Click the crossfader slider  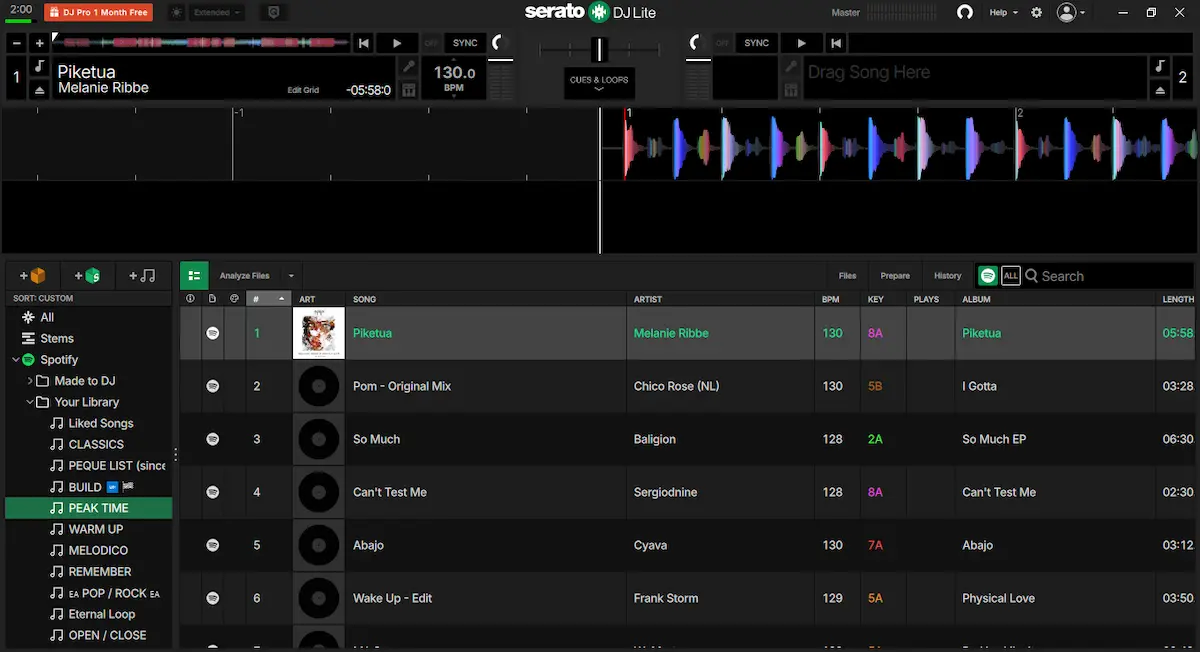tap(599, 49)
